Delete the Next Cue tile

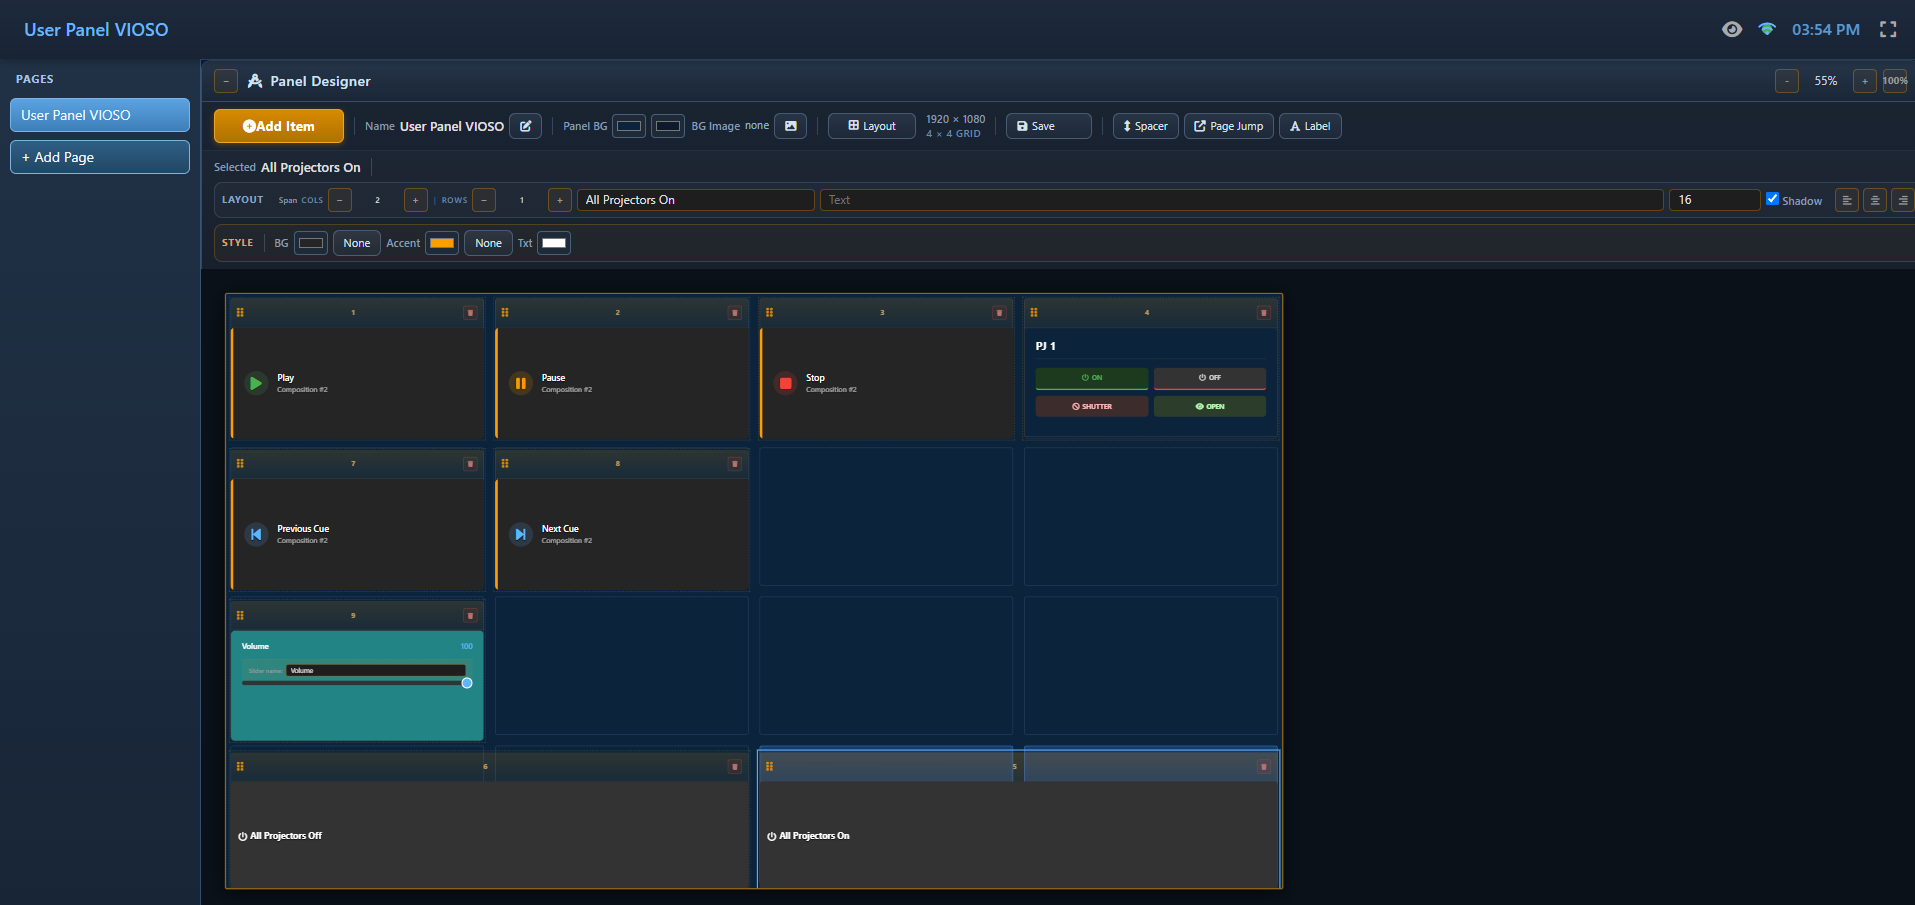734,464
